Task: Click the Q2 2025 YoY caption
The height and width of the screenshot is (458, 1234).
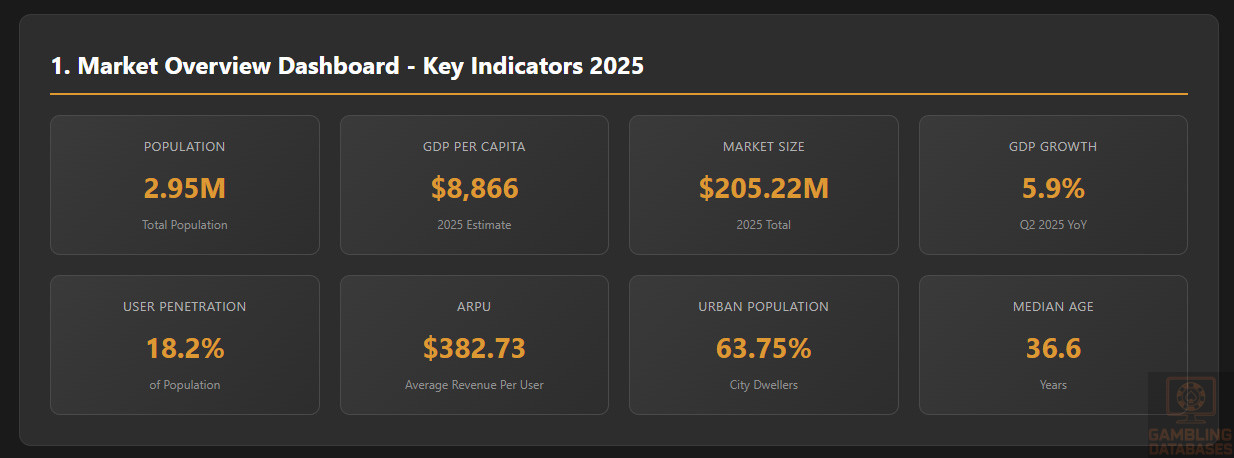Action: pyautogui.click(x=1053, y=225)
